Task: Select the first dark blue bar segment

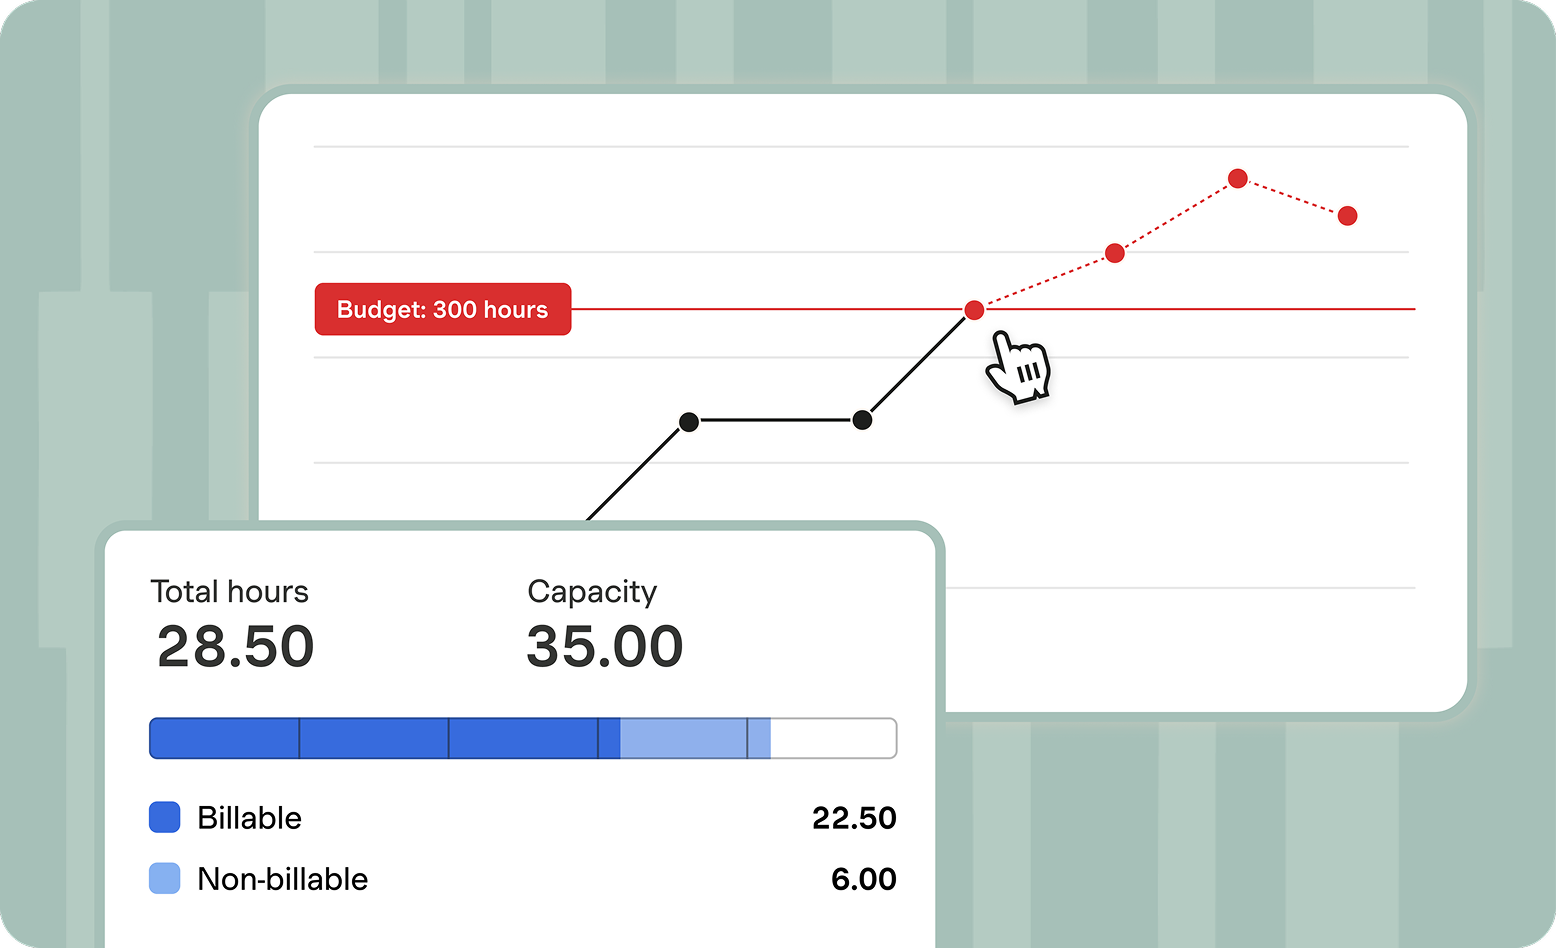Action: point(225,738)
